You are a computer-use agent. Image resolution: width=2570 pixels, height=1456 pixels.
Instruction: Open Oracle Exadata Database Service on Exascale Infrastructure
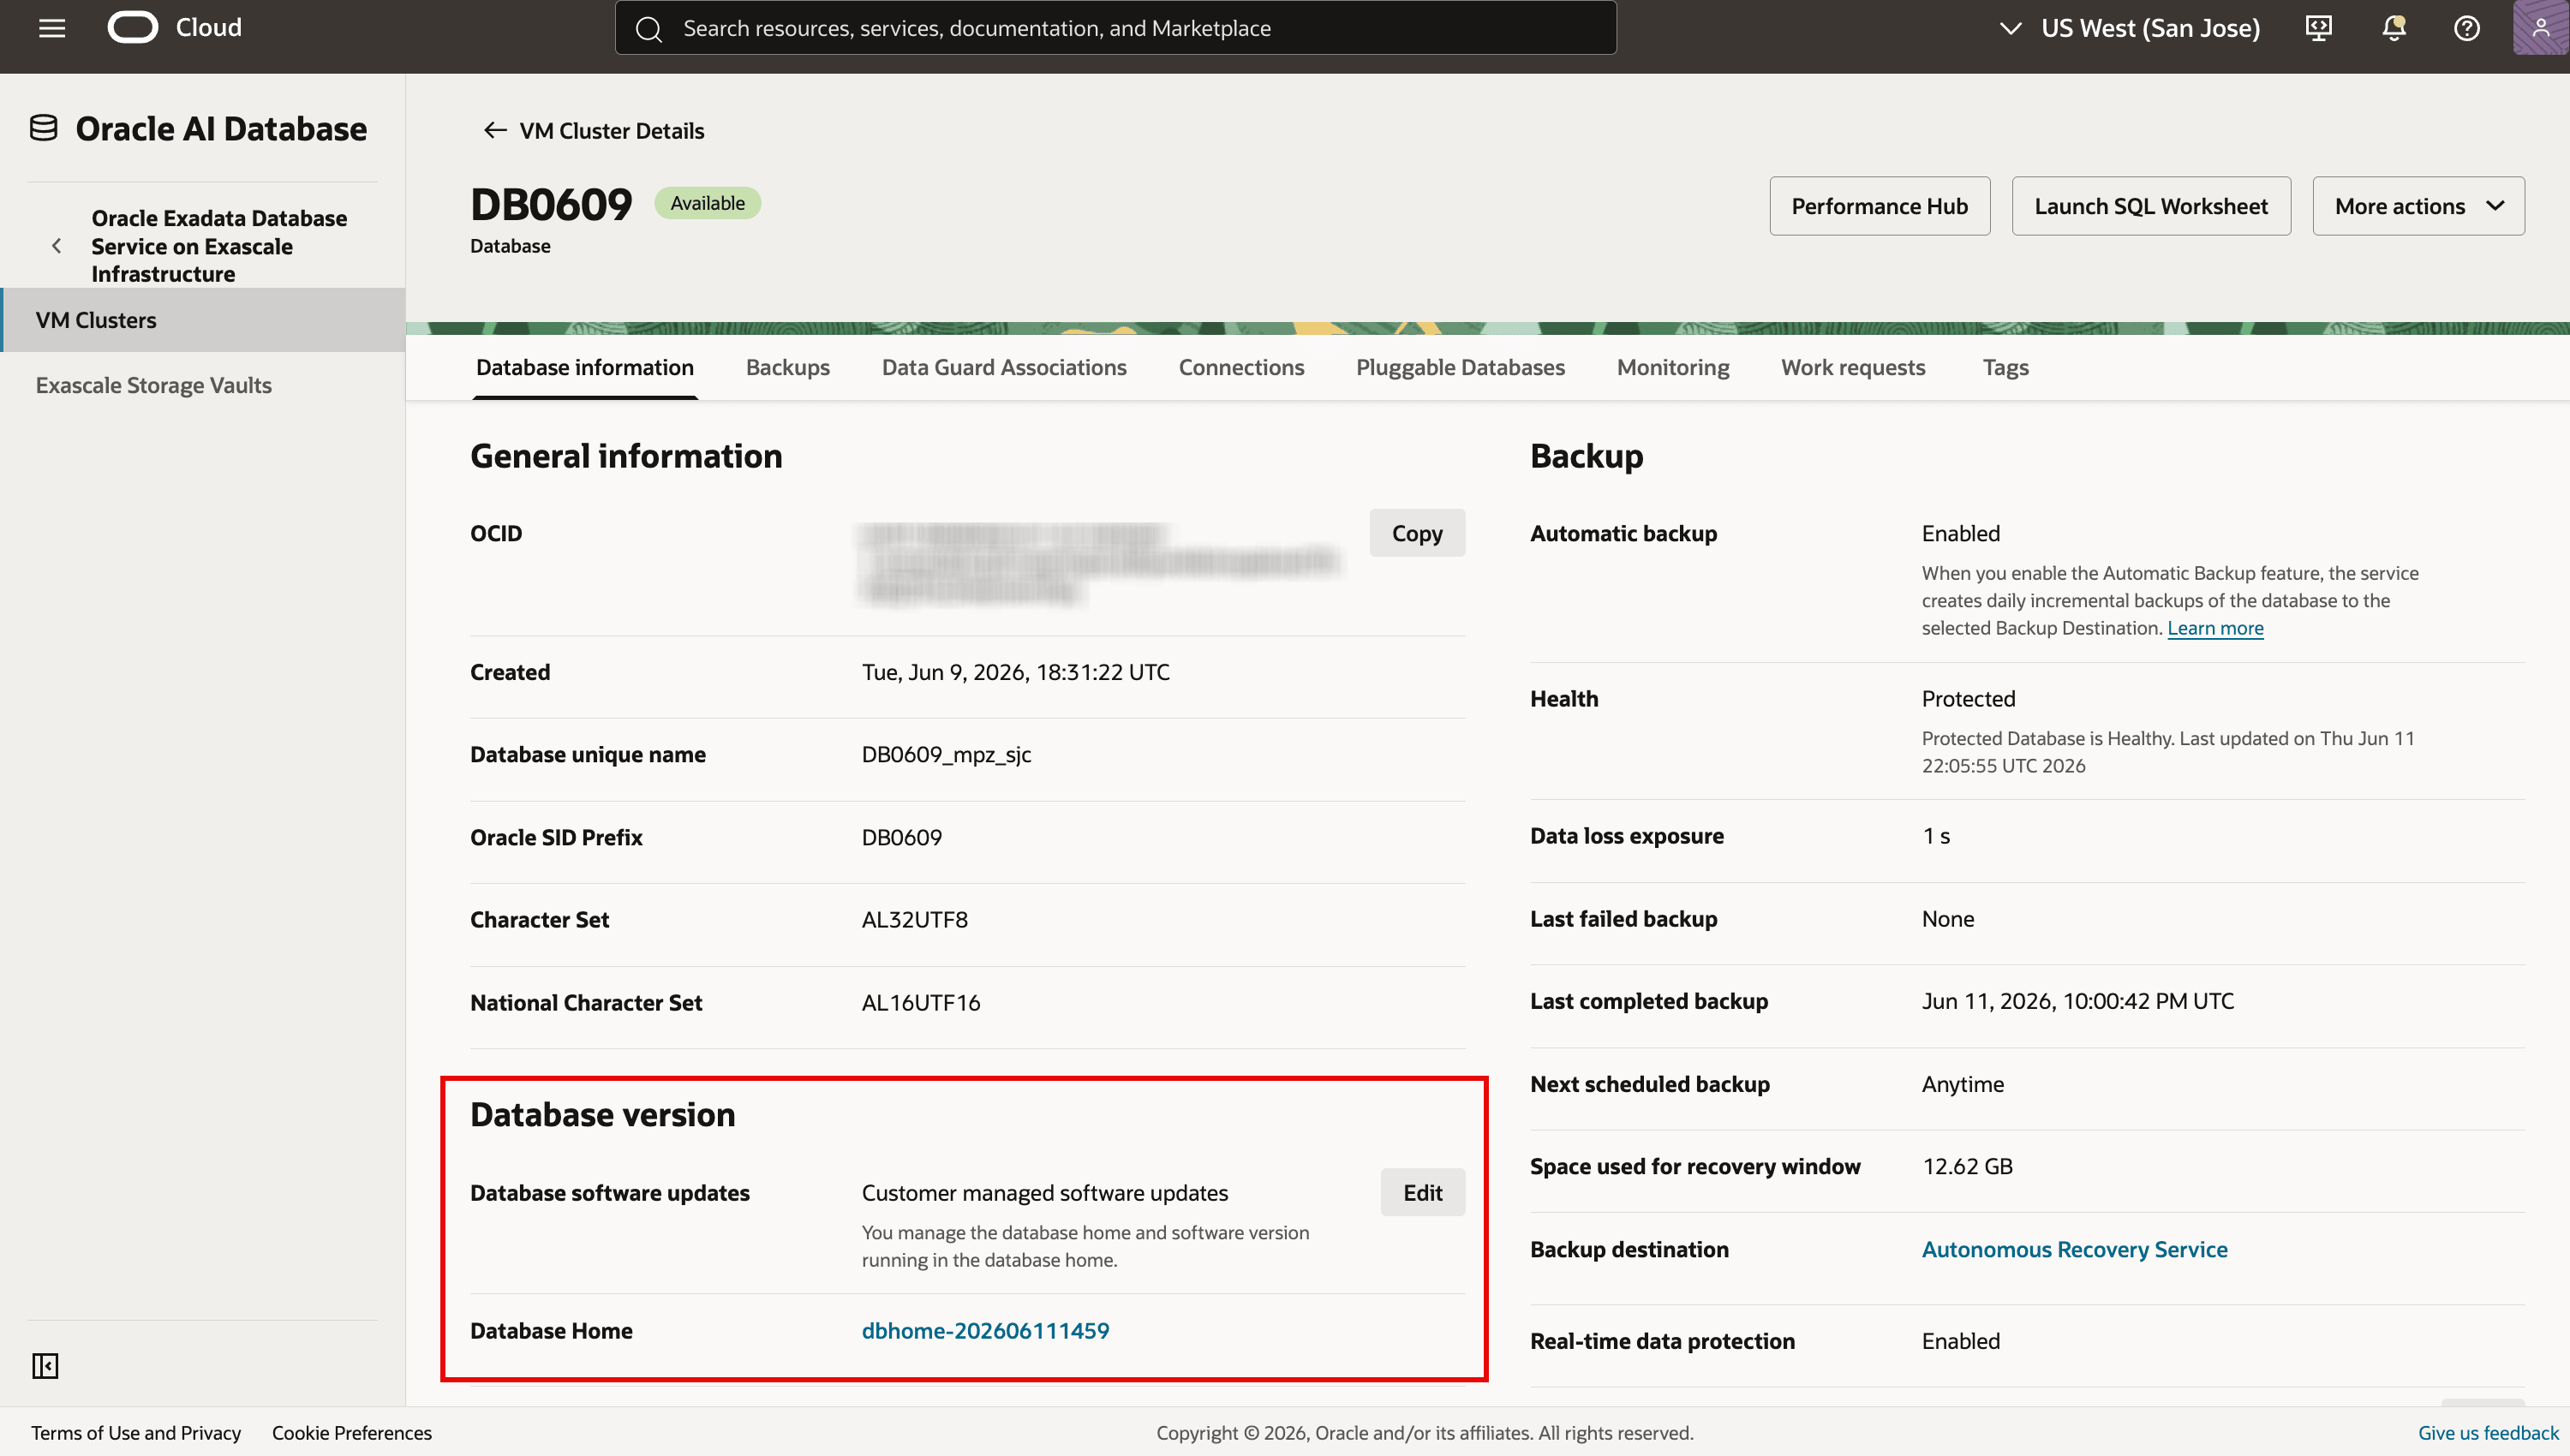coord(219,246)
